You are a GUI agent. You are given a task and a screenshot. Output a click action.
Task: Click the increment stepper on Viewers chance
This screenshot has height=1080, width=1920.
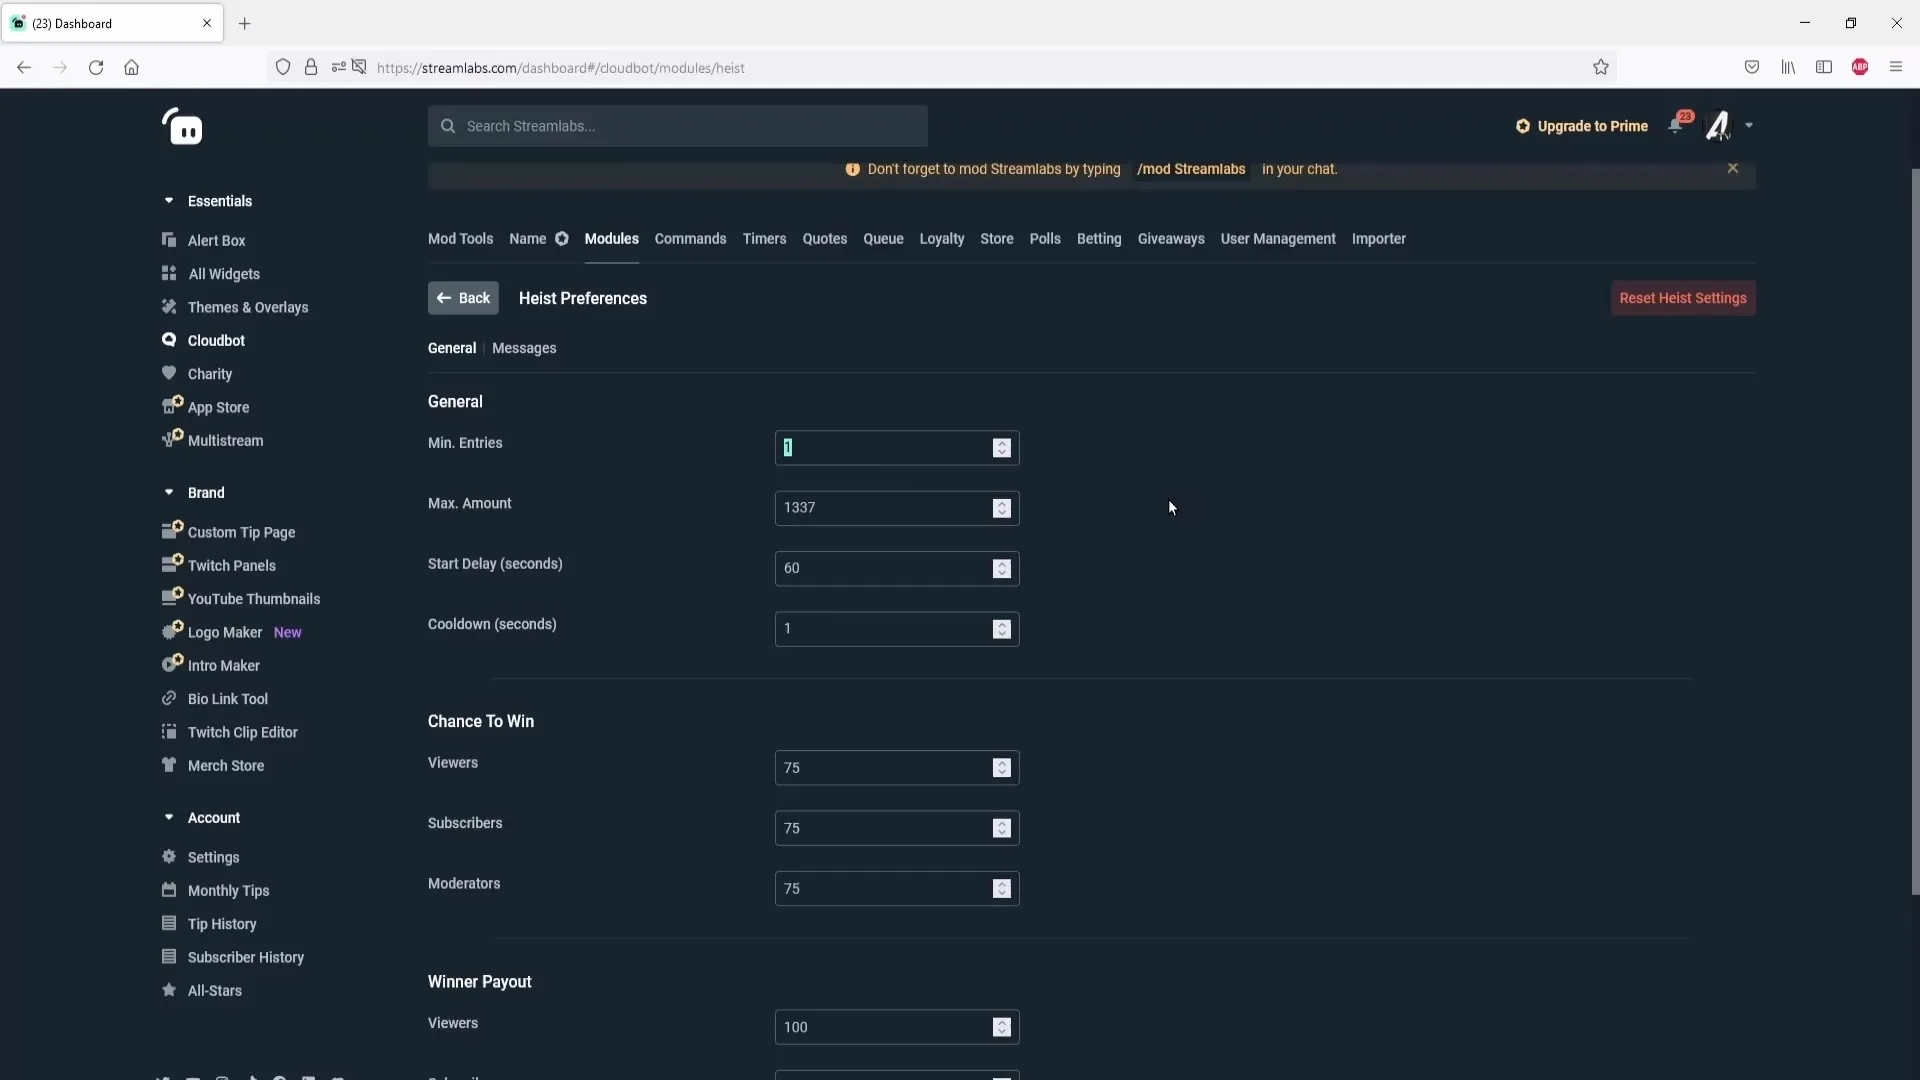click(x=1002, y=762)
